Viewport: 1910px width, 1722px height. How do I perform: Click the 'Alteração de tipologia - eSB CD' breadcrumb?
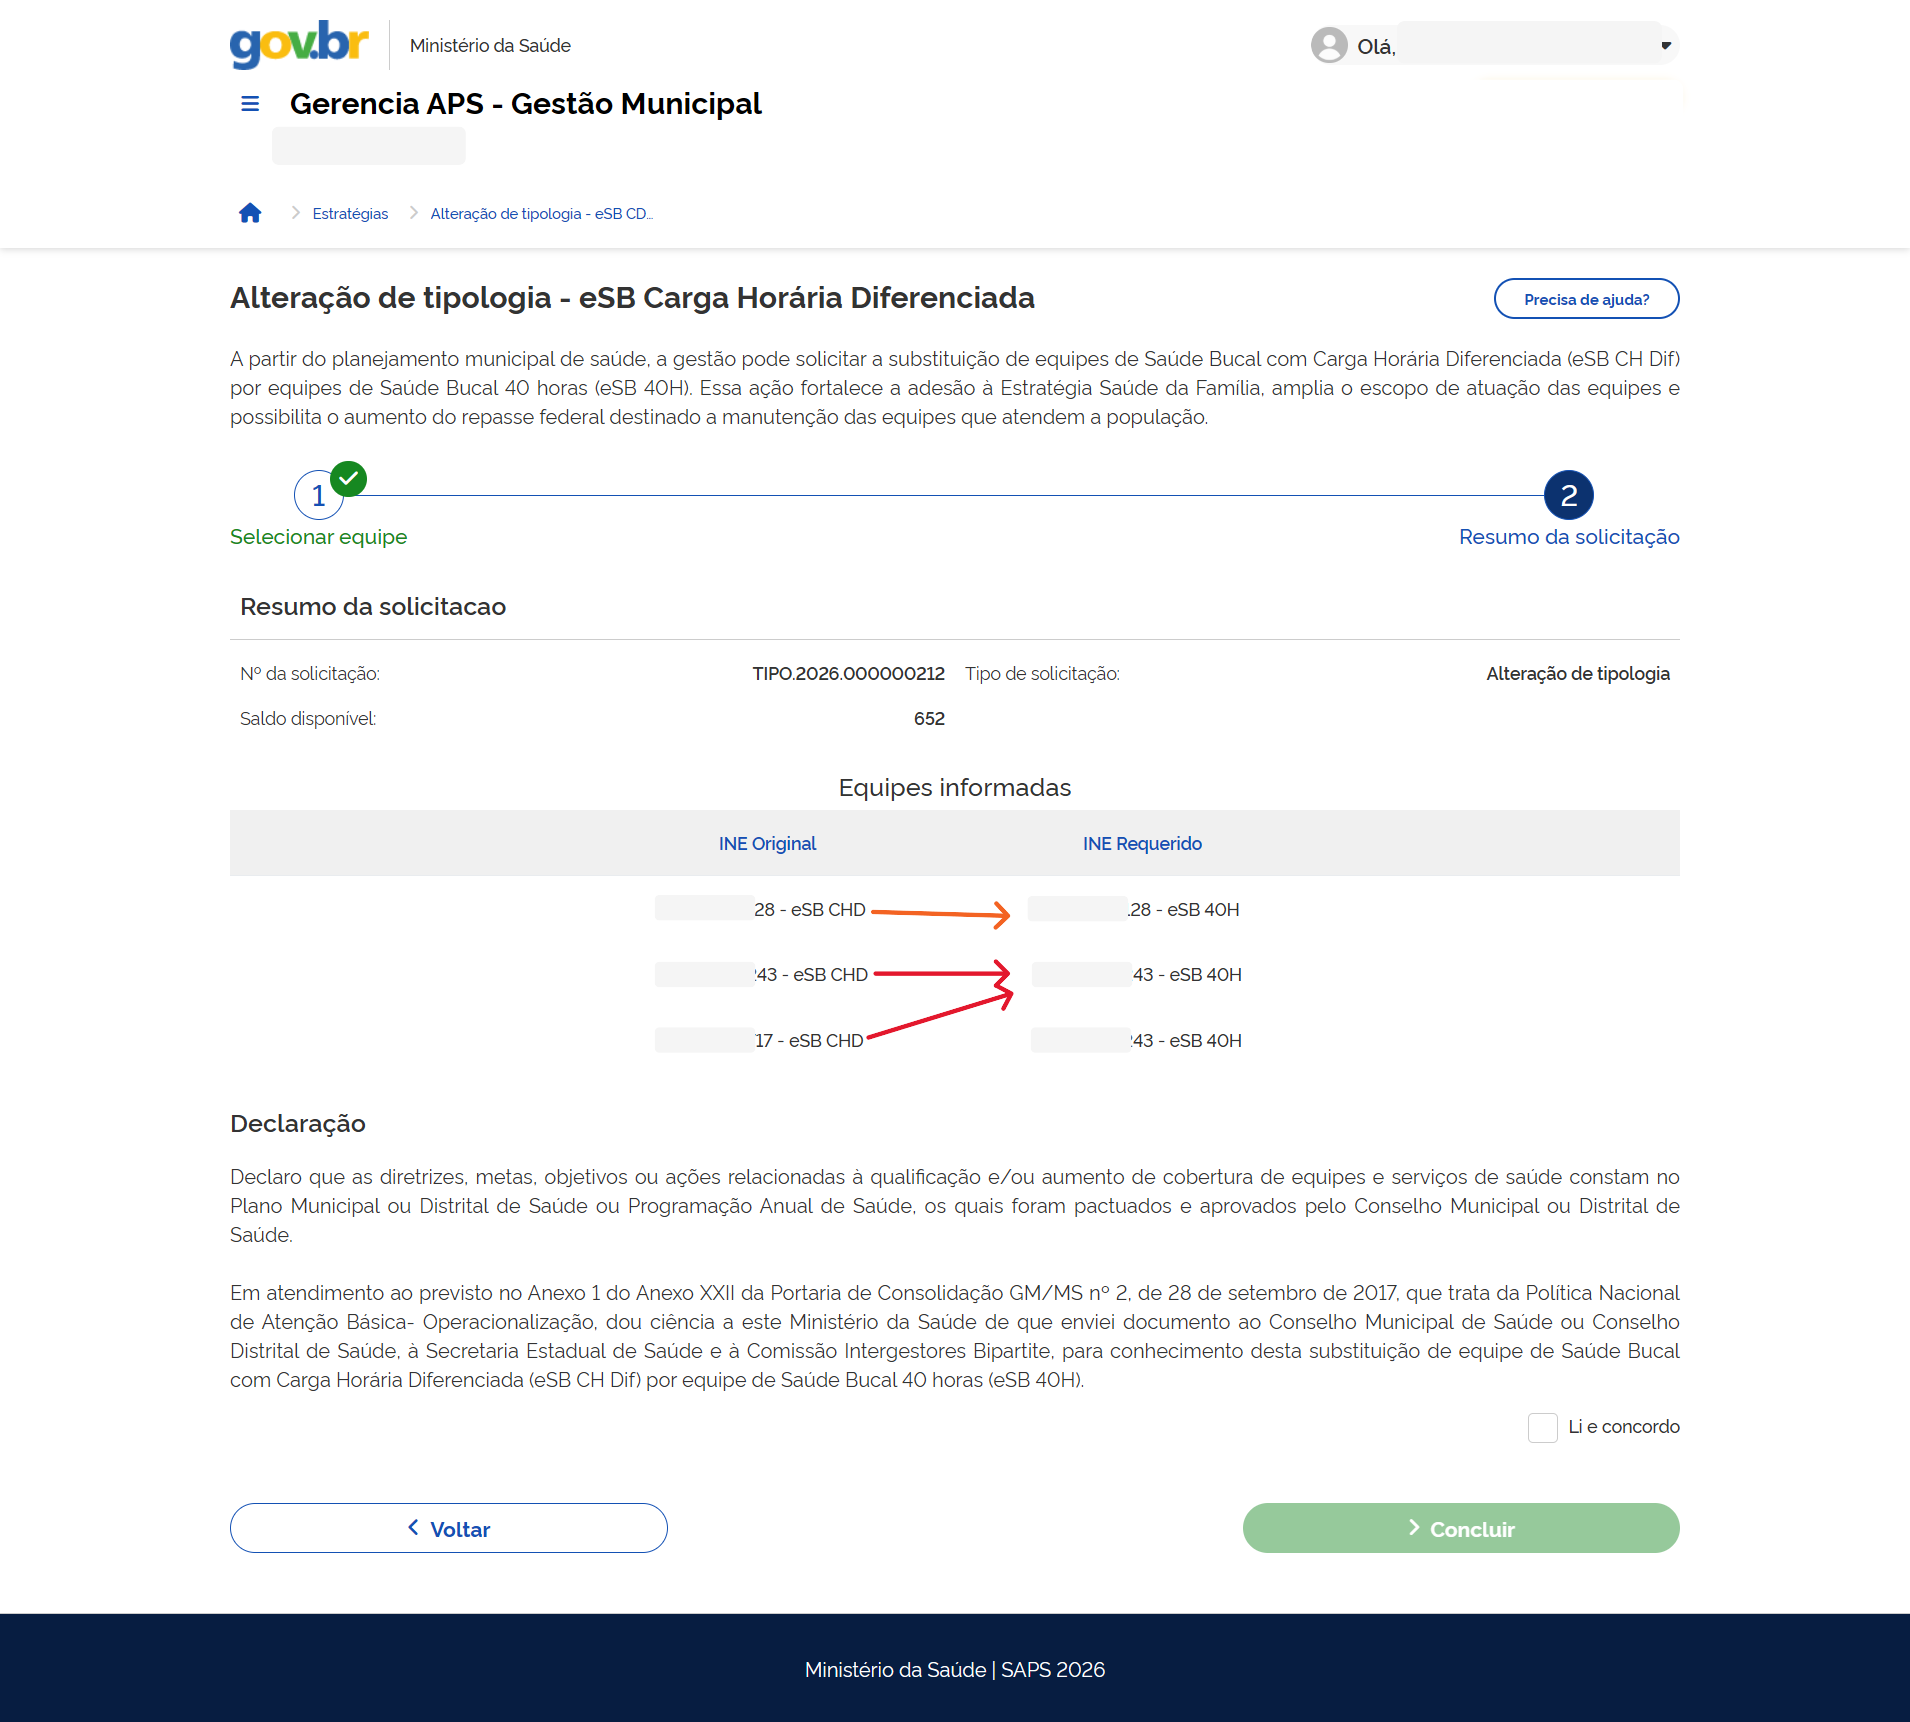pyautogui.click(x=541, y=214)
